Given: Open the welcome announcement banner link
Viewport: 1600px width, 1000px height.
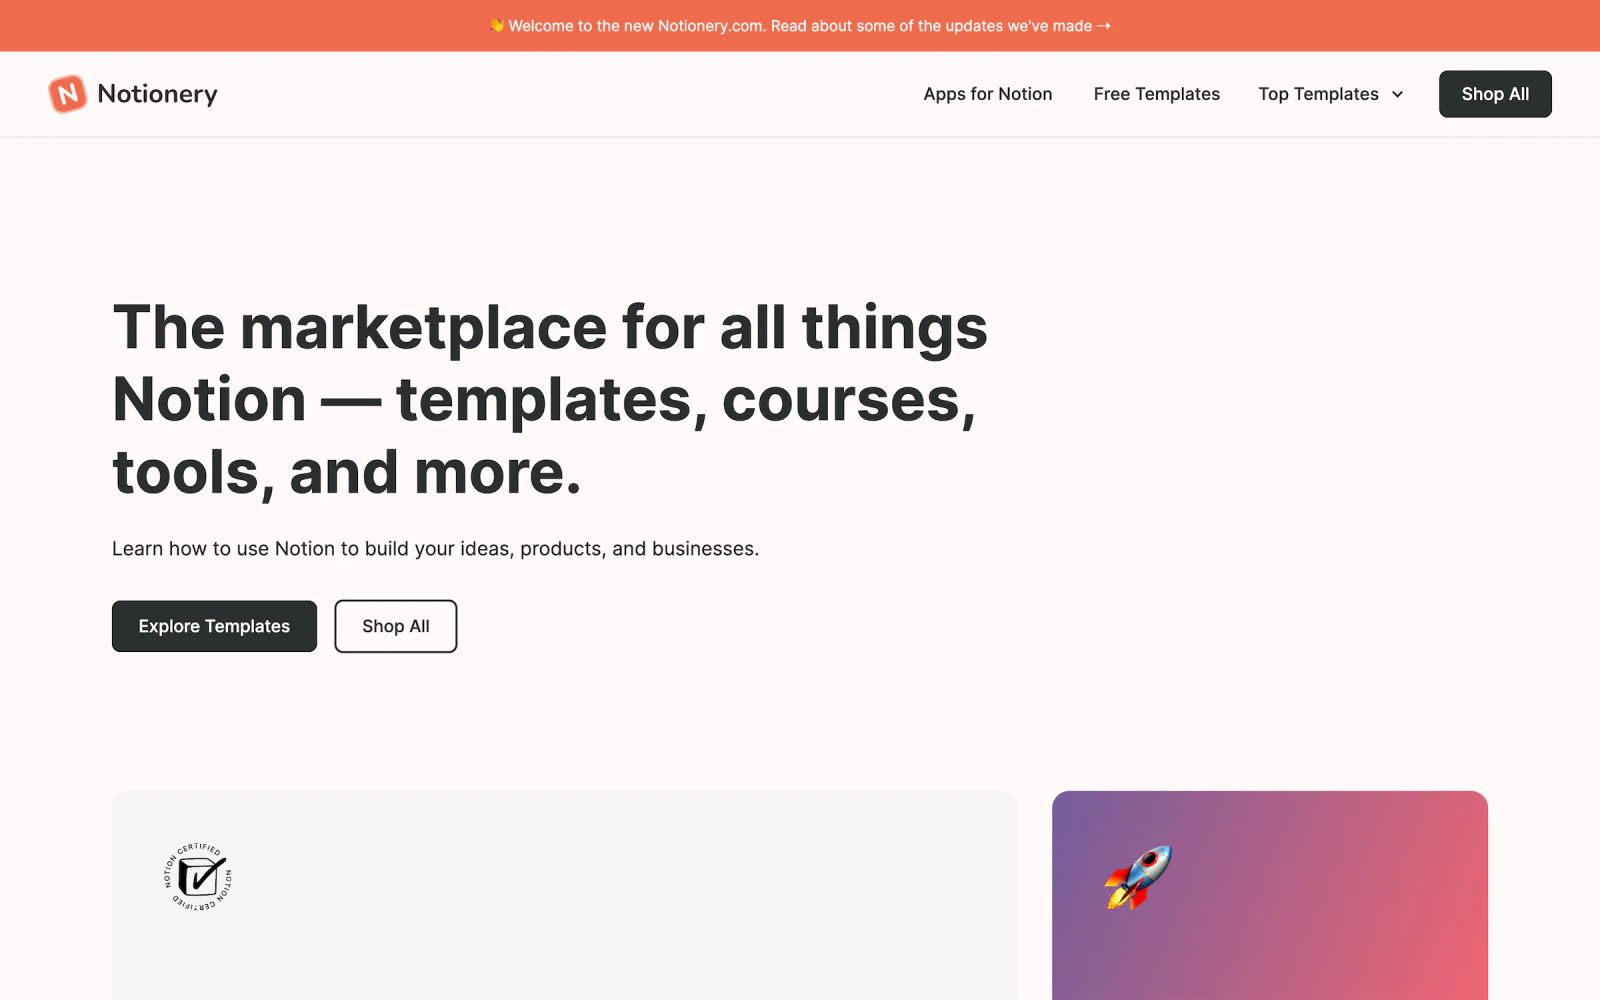Looking at the screenshot, I should (x=800, y=26).
